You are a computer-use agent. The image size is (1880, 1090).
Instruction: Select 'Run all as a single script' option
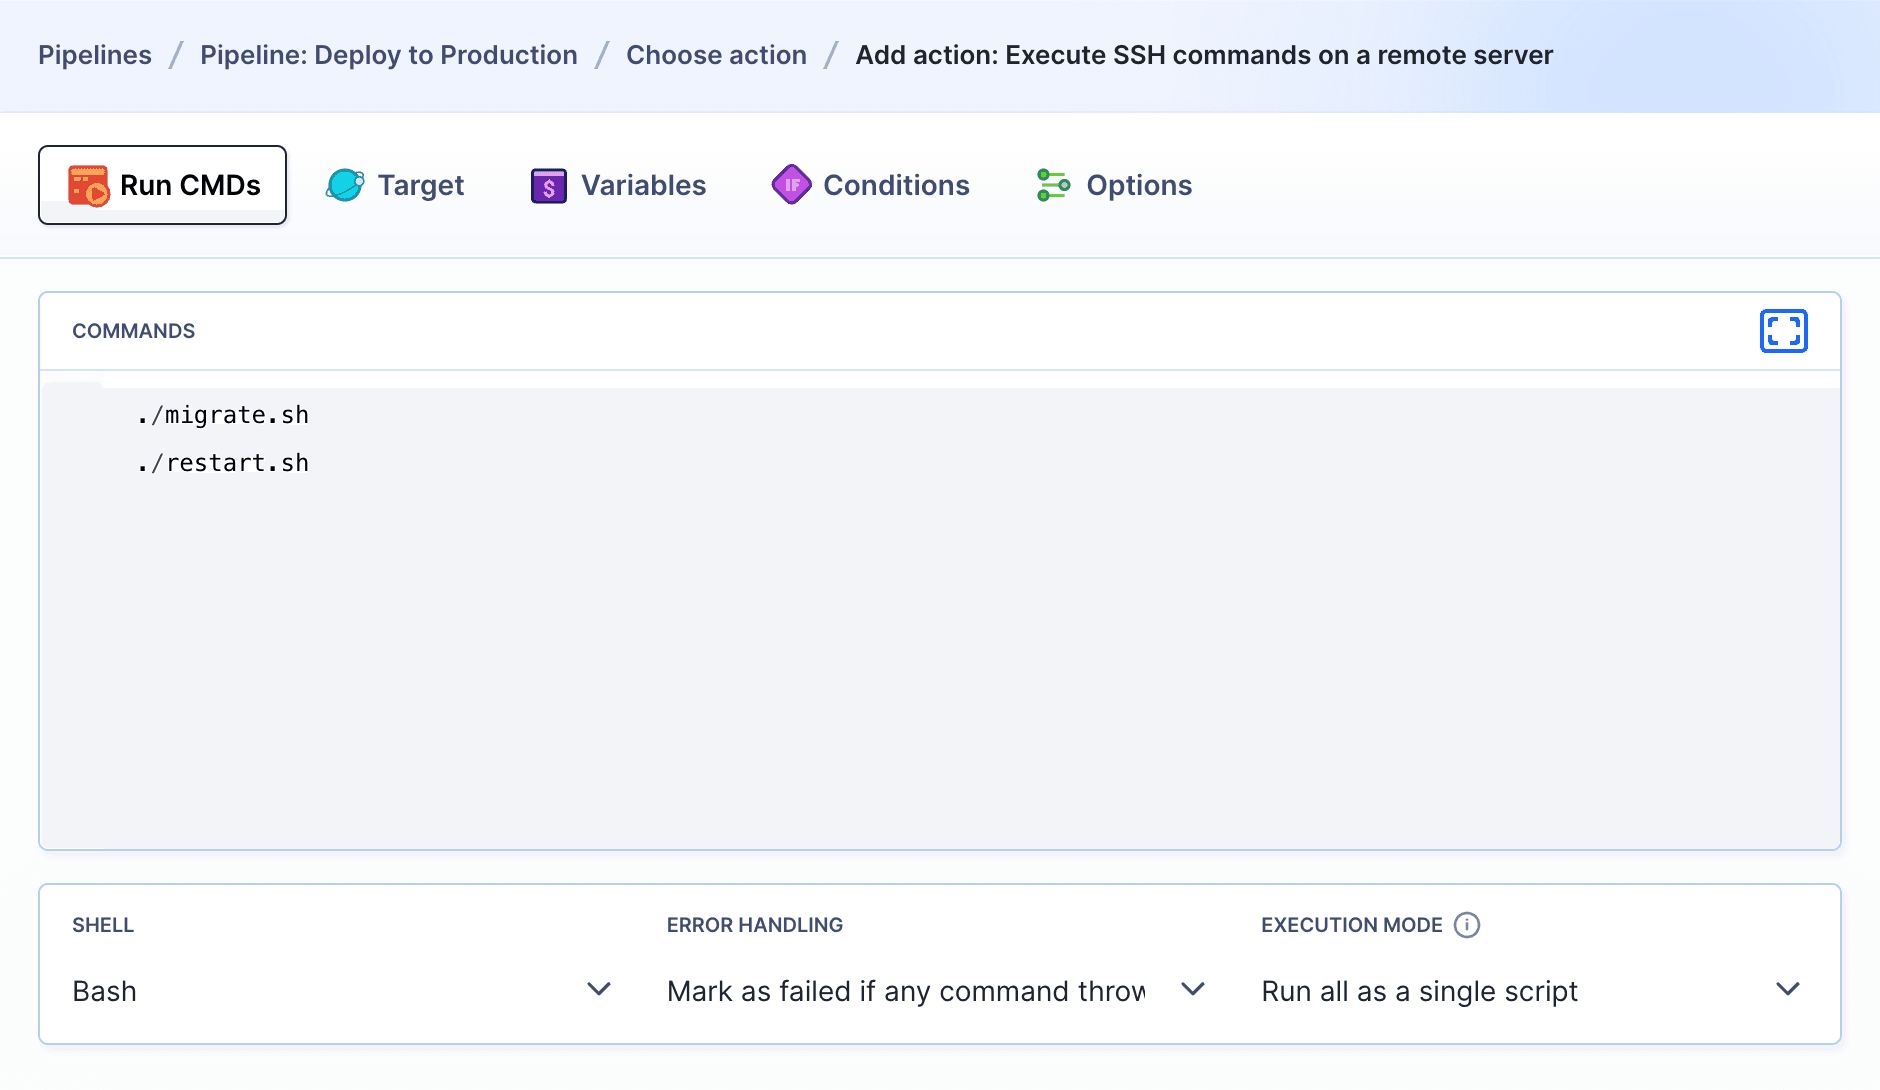click(x=1418, y=990)
